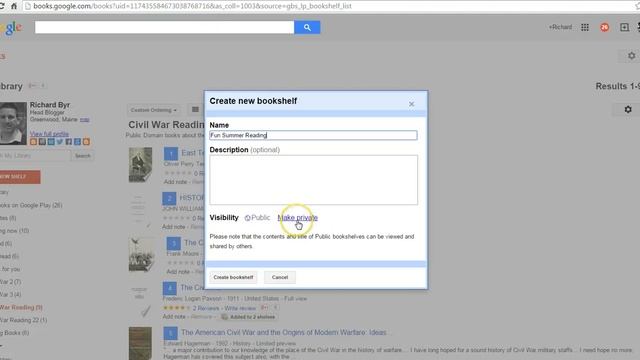Open the Civil War Reading 22 (1) shelf
The height and width of the screenshot is (360, 640).
pos(23,320)
